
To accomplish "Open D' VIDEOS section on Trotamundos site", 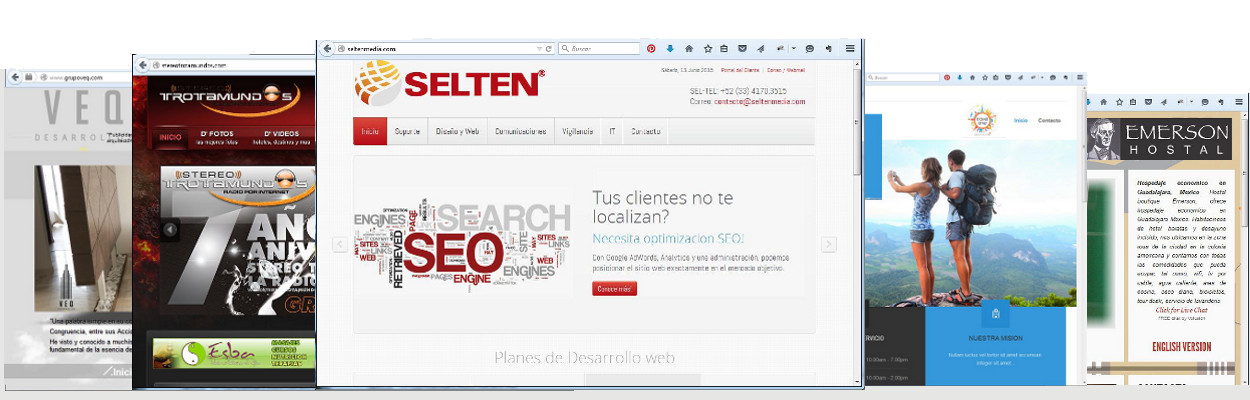I will pos(281,137).
